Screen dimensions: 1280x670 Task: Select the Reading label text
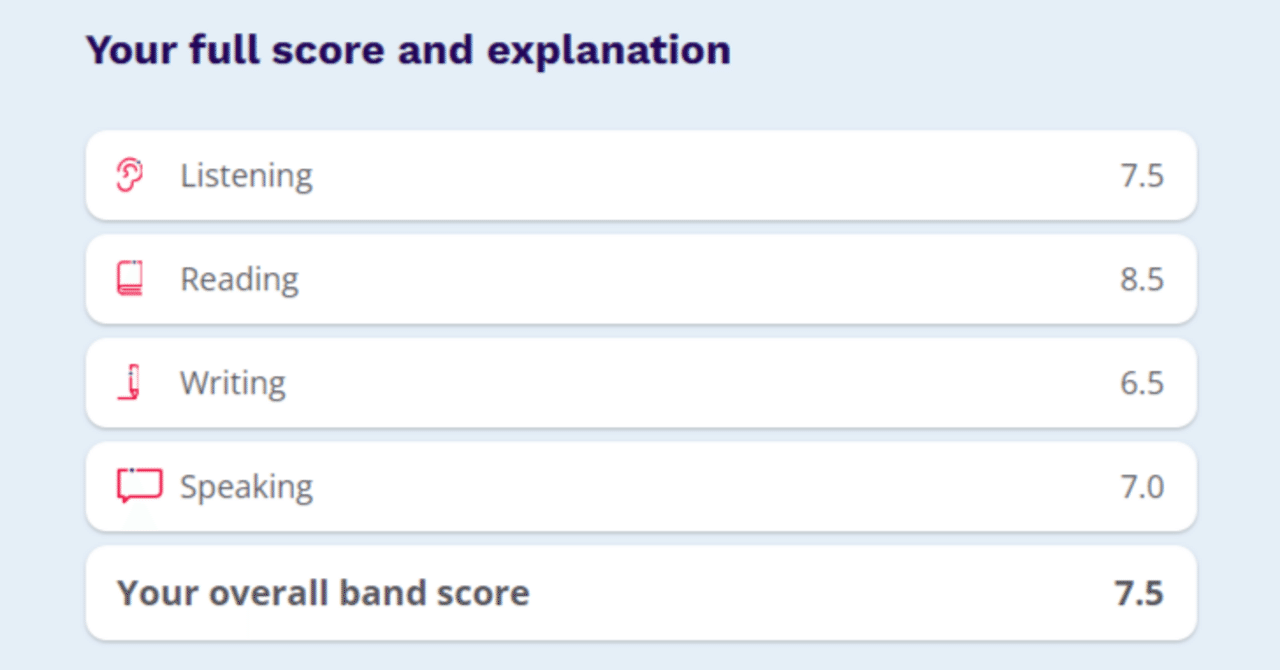click(239, 280)
